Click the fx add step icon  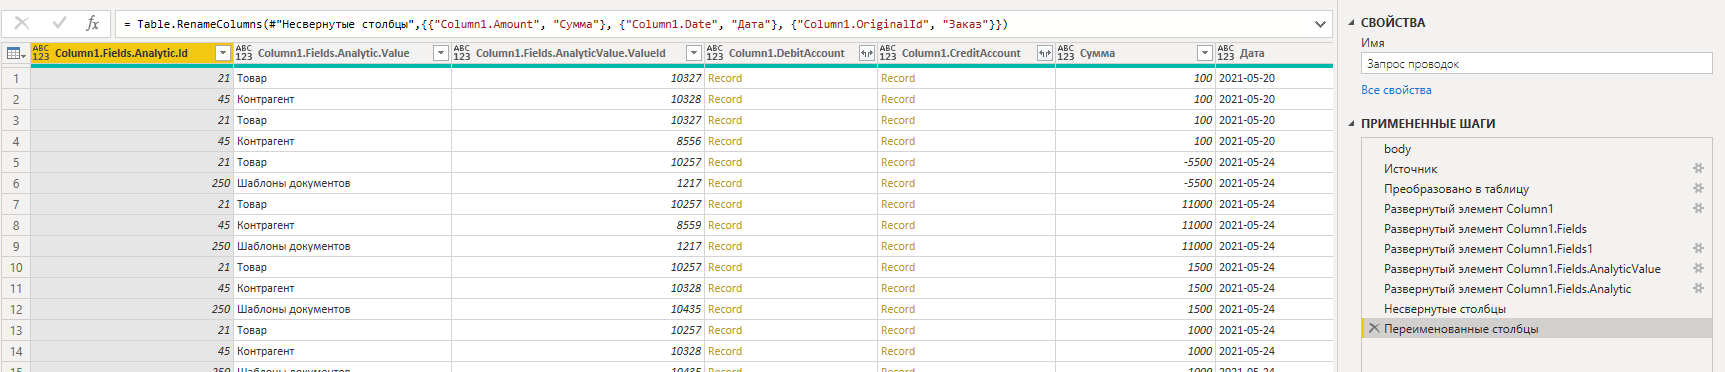(x=93, y=23)
